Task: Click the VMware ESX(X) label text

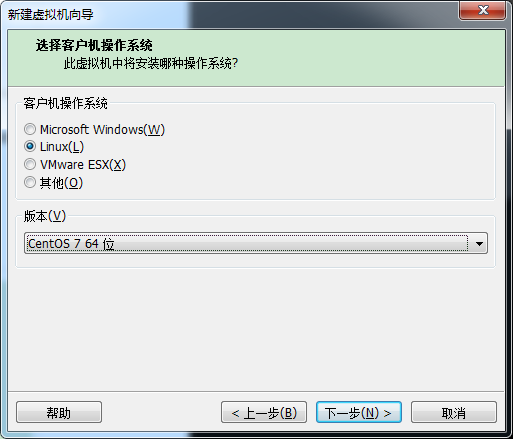Action: click(x=83, y=165)
